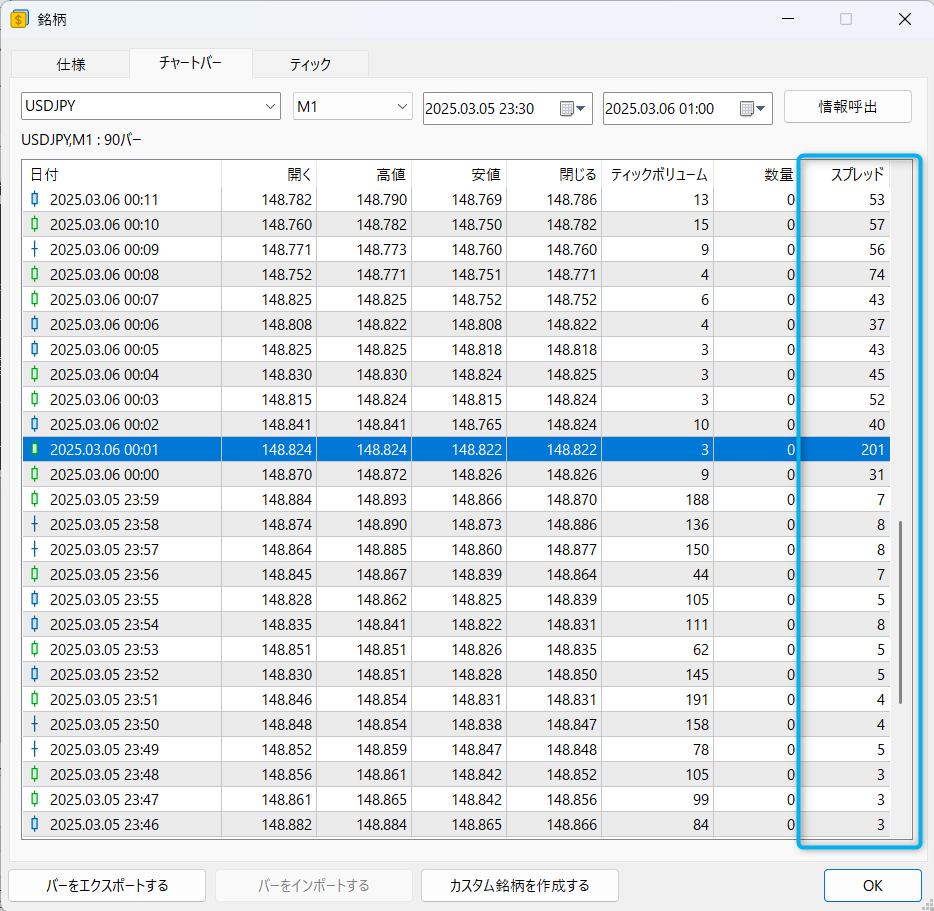The width and height of the screenshot is (934, 911).
Task: Click the bar icon for 2025.03.05 23:59
Action: click(x=35, y=499)
